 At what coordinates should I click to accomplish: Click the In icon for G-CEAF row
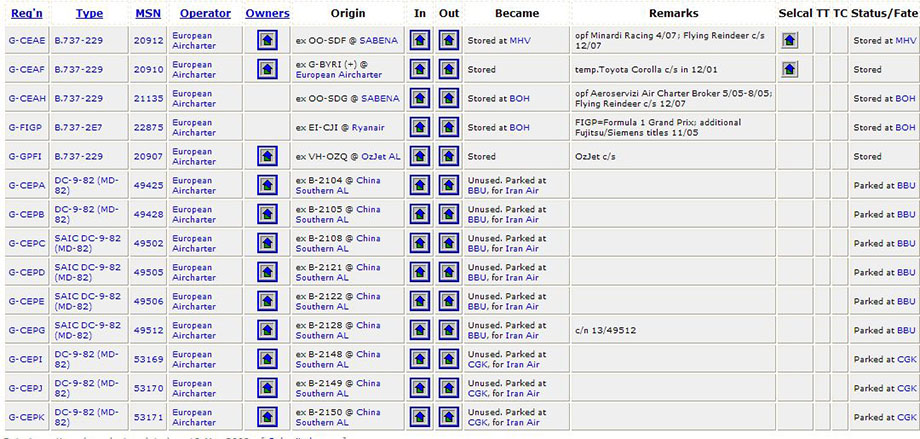(x=421, y=70)
